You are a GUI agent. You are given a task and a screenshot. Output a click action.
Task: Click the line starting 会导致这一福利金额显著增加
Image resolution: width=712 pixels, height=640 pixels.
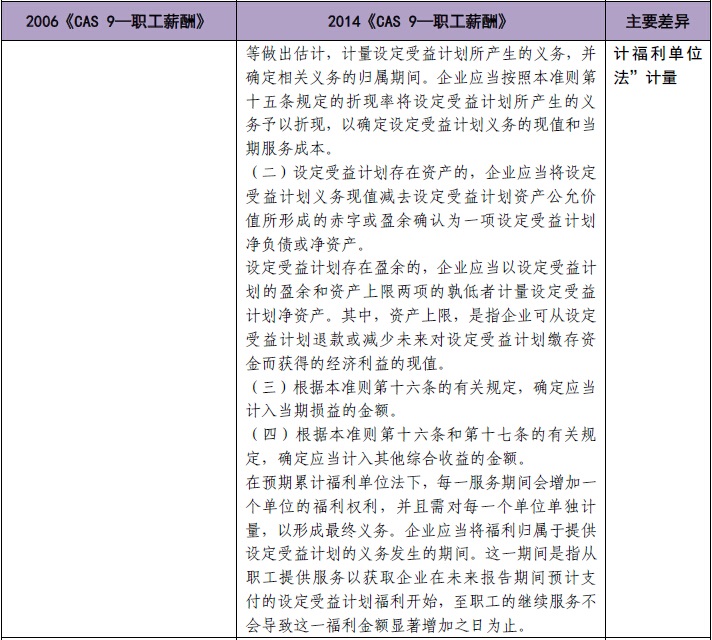click(x=387, y=626)
